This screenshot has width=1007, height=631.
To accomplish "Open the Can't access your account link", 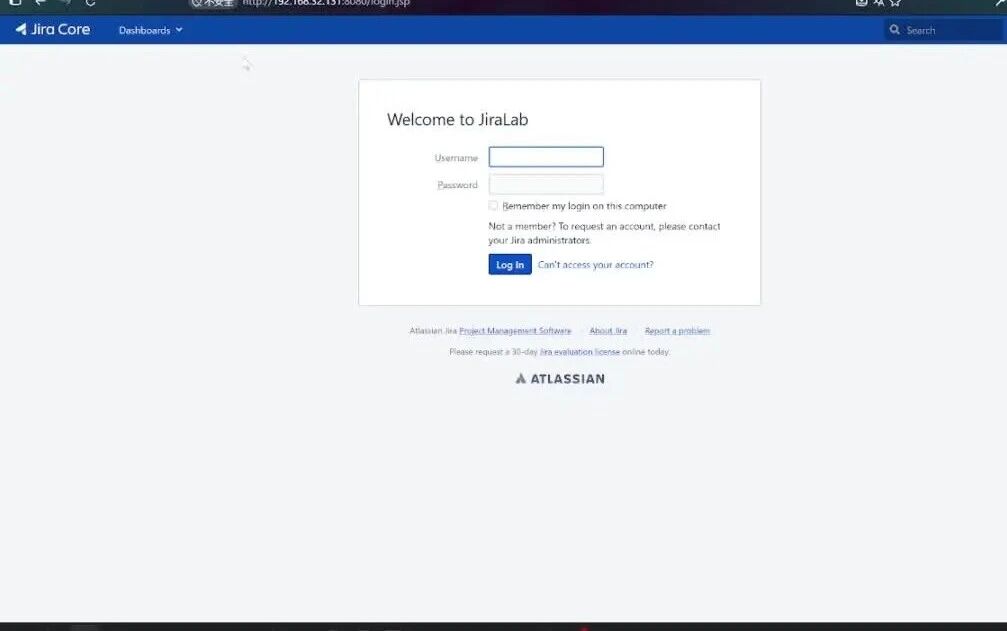I will click(x=595, y=264).
